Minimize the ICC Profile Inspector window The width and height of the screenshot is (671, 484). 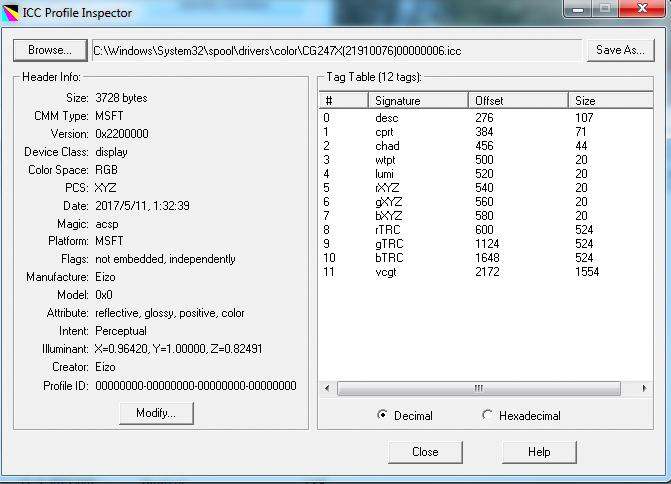[578, 9]
